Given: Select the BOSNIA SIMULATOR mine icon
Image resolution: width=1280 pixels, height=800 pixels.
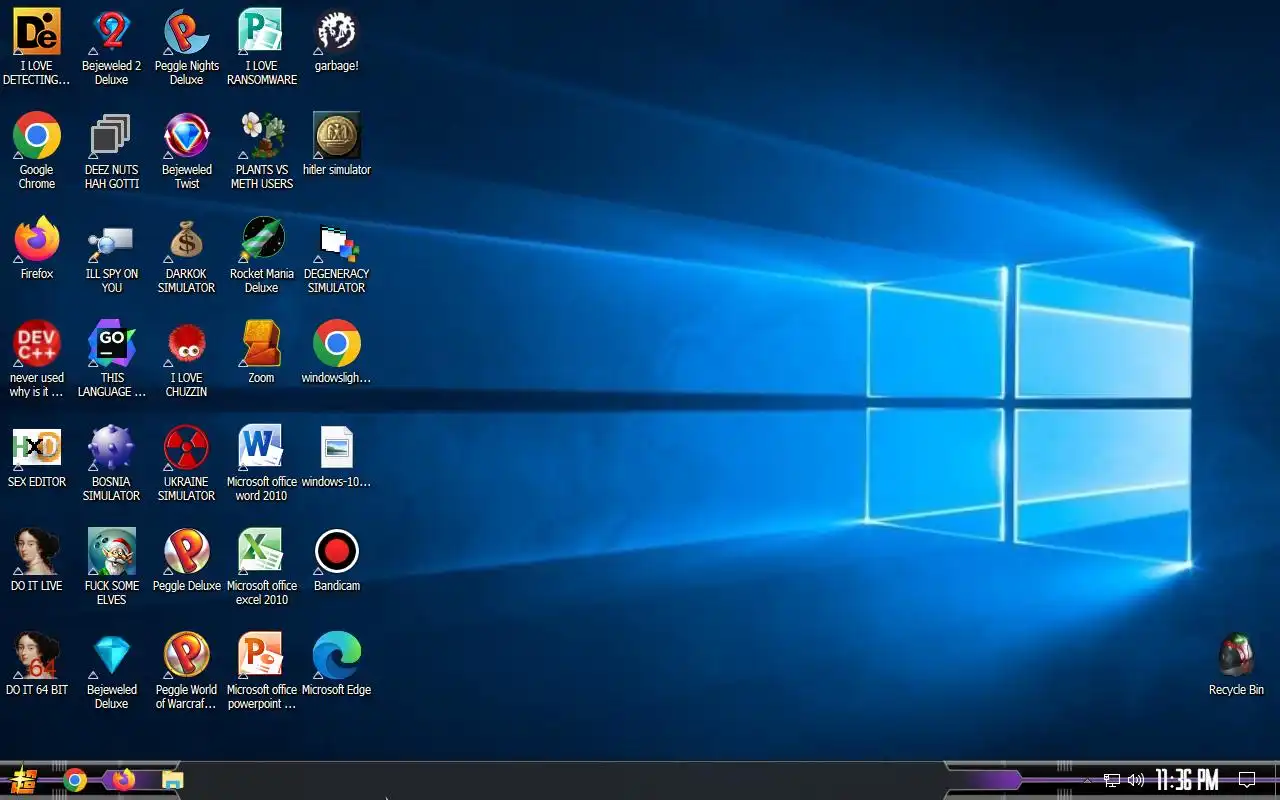Looking at the screenshot, I should (112, 463).
